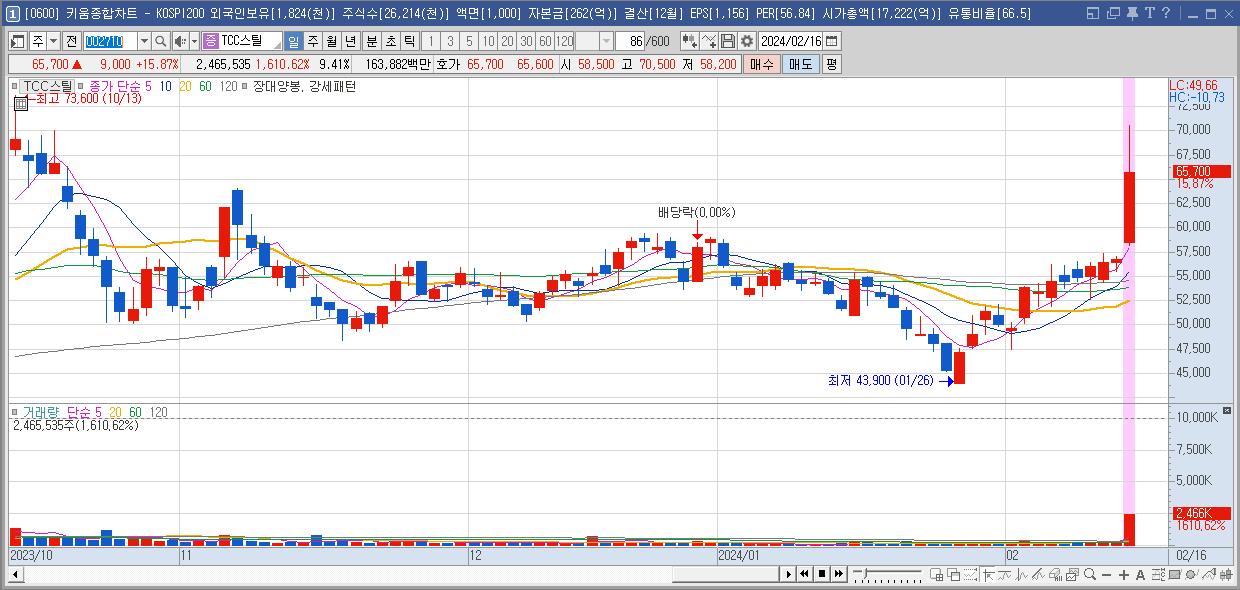Click the magnifier stock search icon
Image resolution: width=1240 pixels, height=590 pixels.
point(160,41)
